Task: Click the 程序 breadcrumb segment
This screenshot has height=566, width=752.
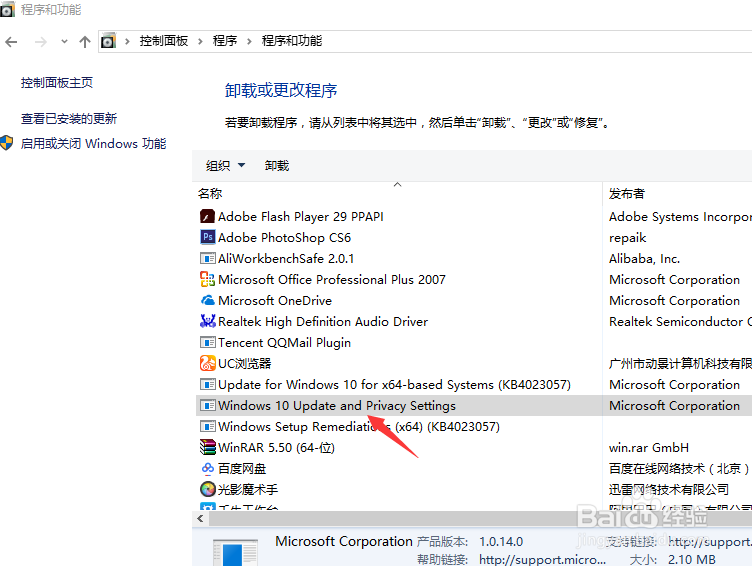Action: pyautogui.click(x=225, y=41)
